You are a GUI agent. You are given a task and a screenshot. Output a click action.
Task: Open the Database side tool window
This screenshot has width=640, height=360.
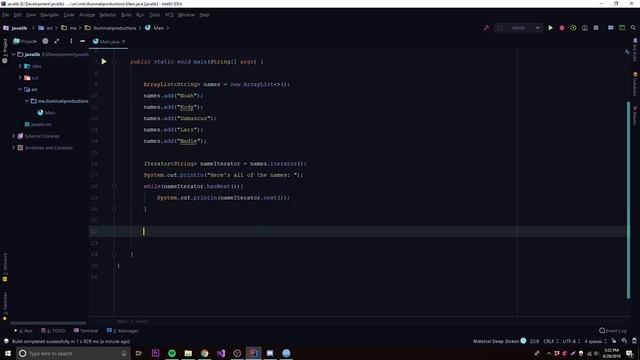point(635,84)
